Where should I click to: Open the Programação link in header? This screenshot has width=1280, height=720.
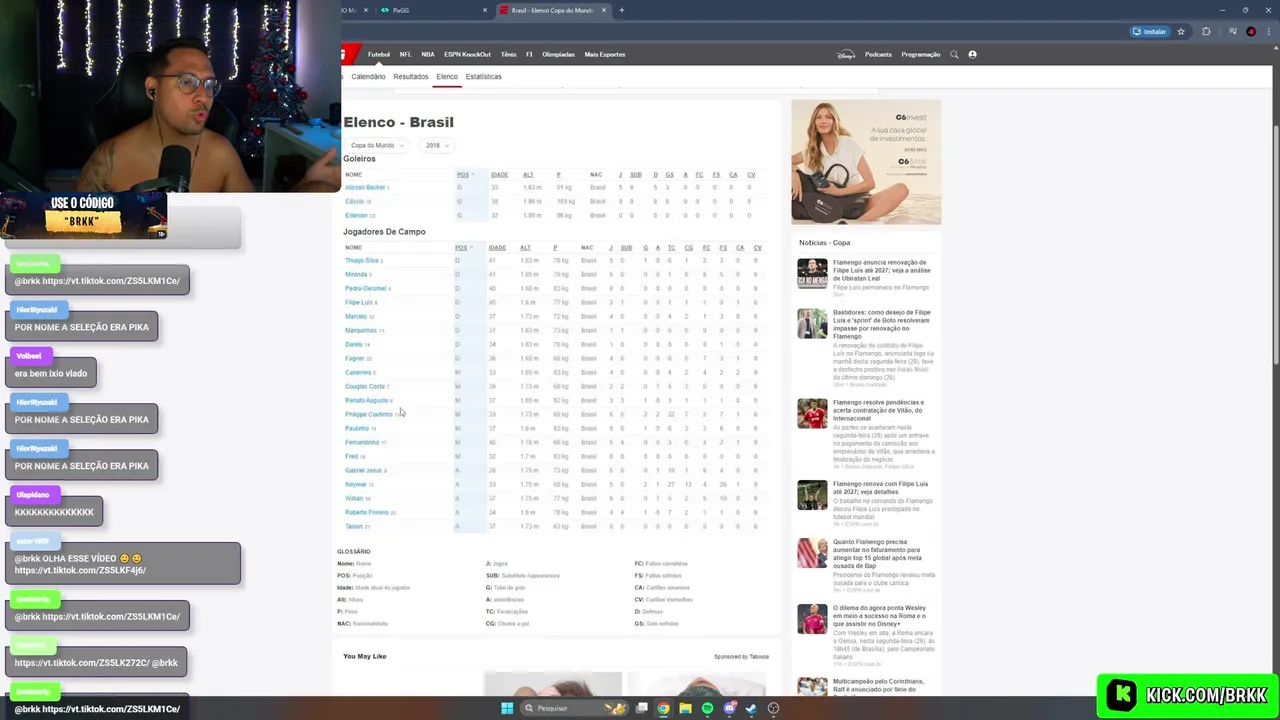920,54
